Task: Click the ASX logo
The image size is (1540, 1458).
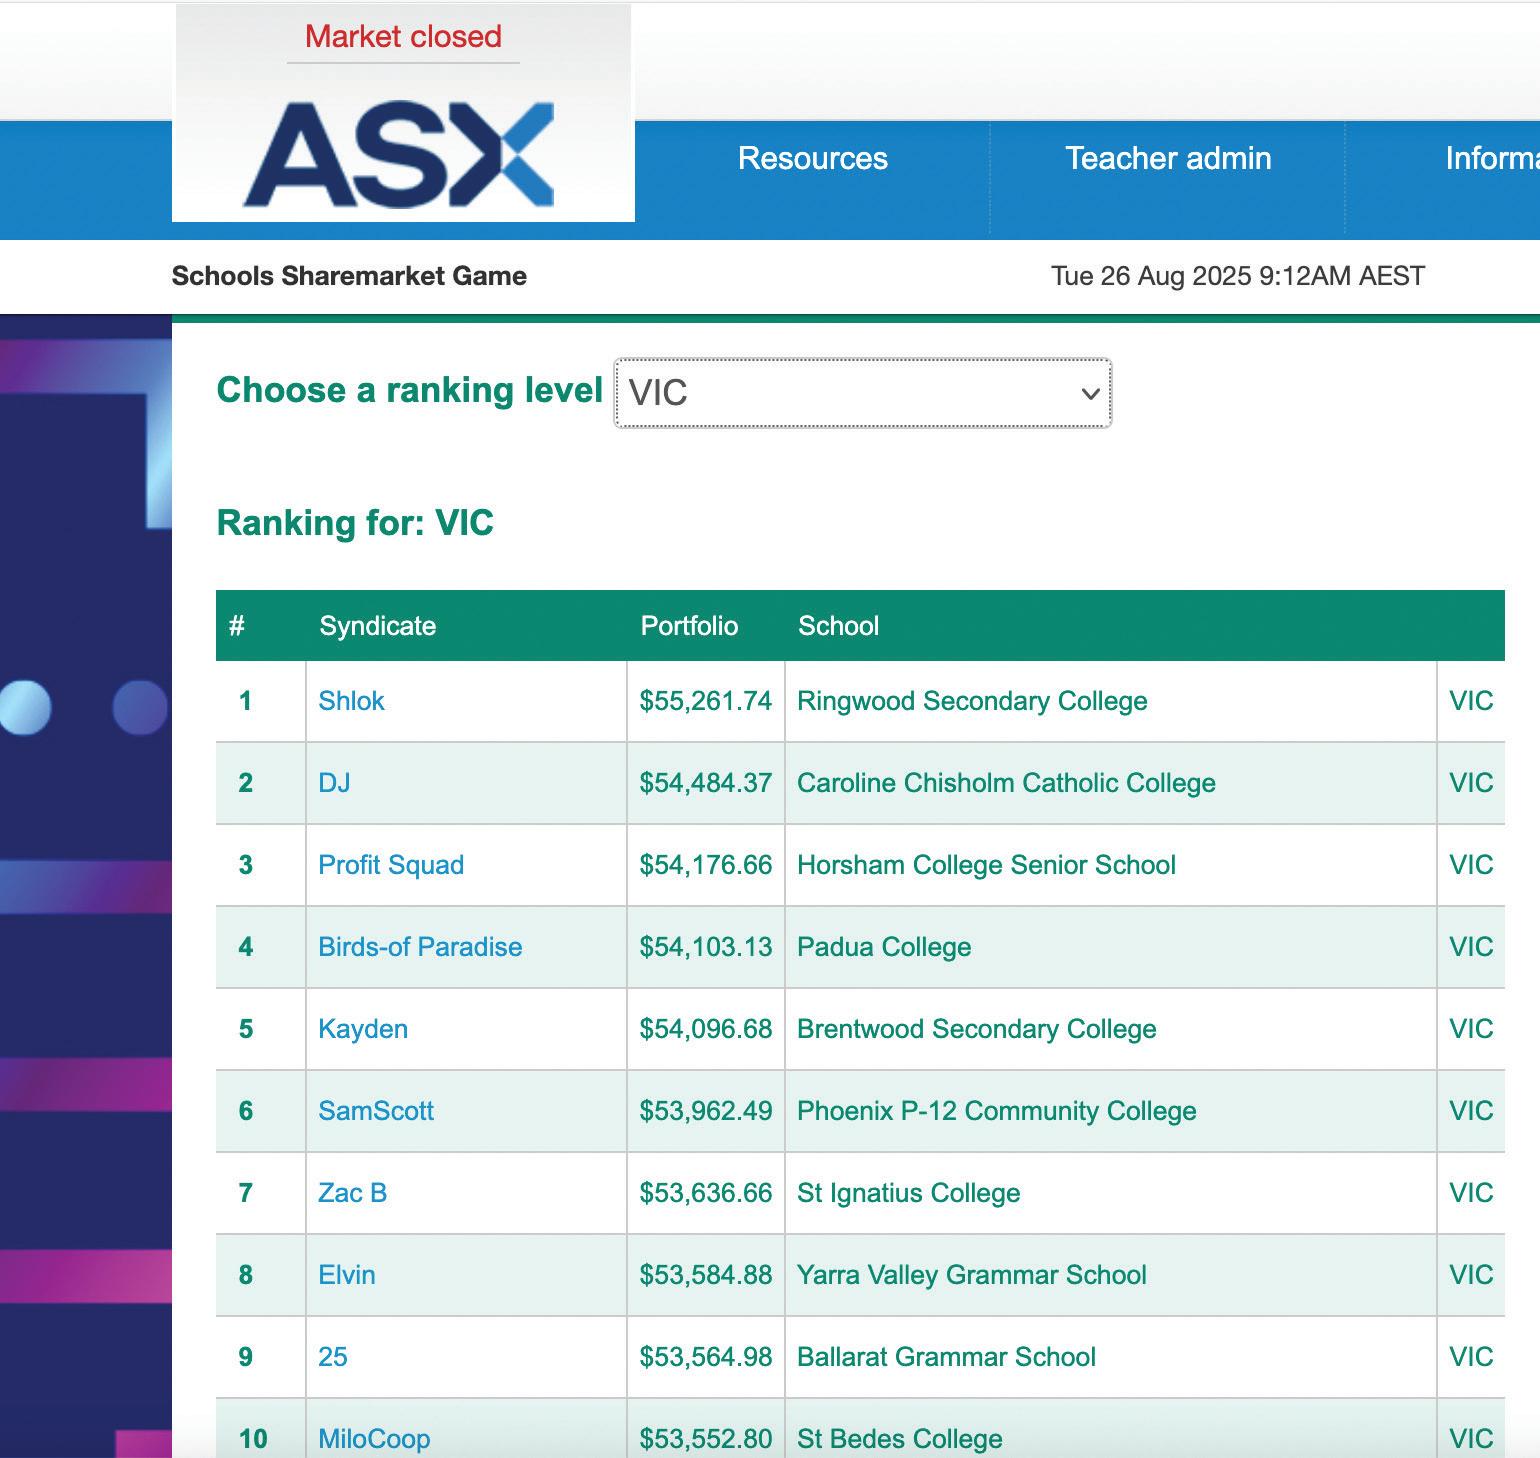Action: point(399,154)
